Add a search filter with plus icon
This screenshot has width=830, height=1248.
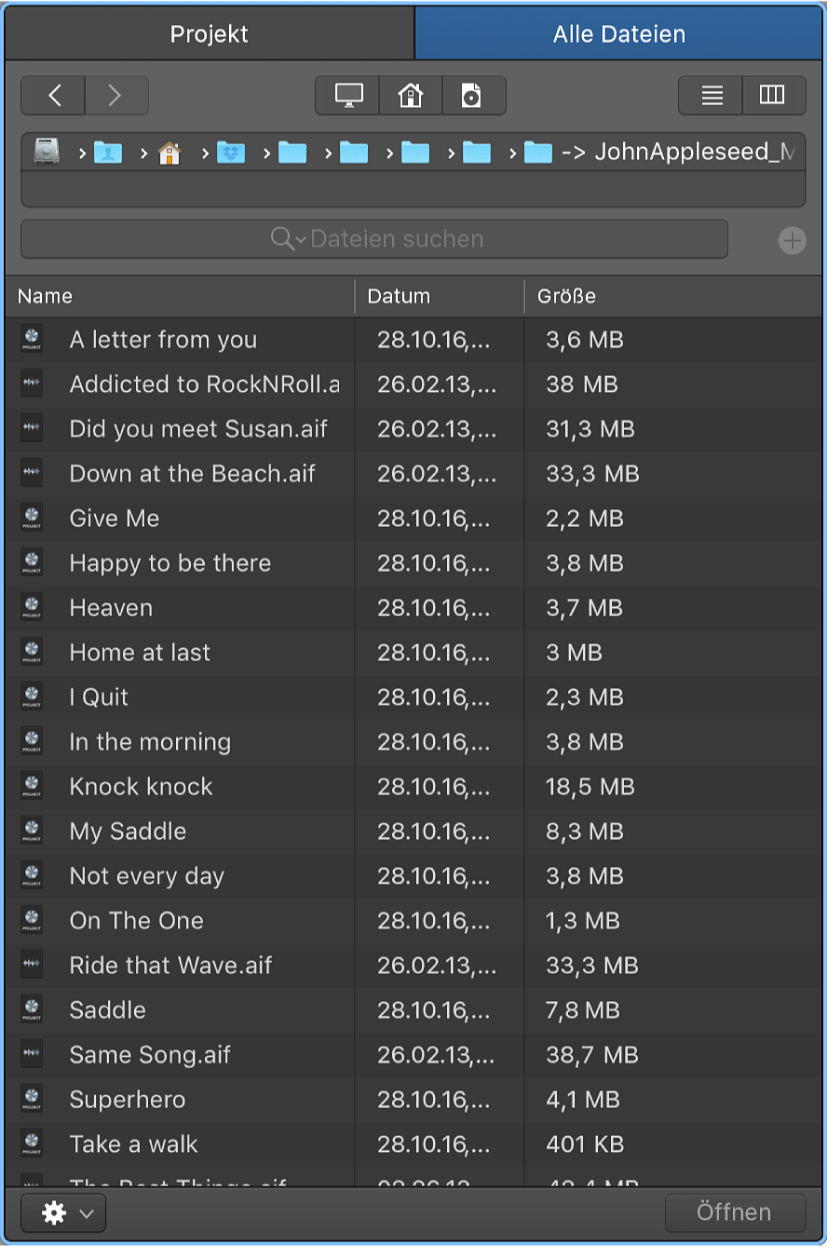[792, 240]
